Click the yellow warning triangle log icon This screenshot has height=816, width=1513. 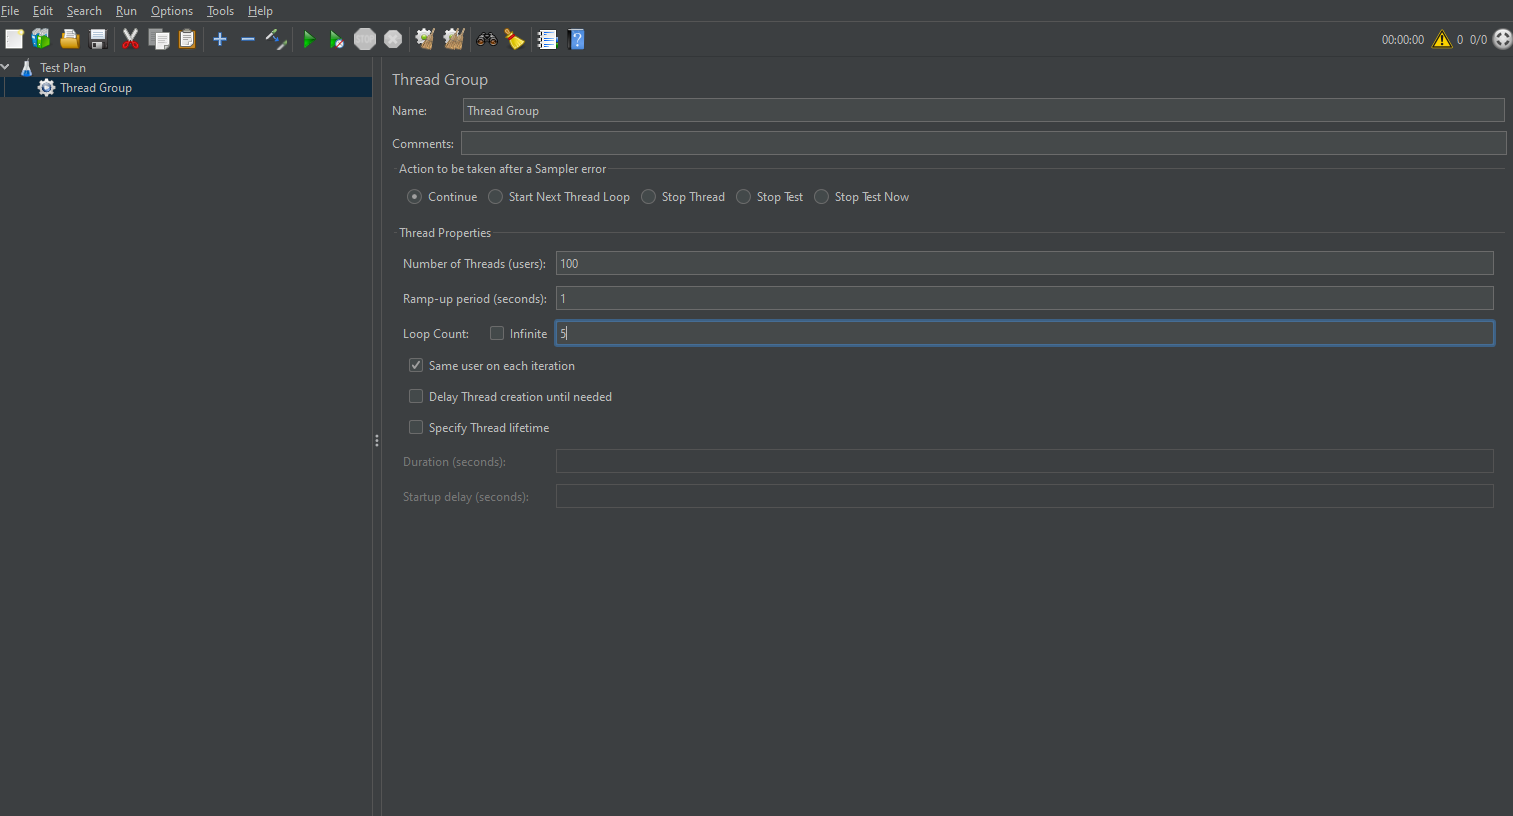pos(1442,39)
